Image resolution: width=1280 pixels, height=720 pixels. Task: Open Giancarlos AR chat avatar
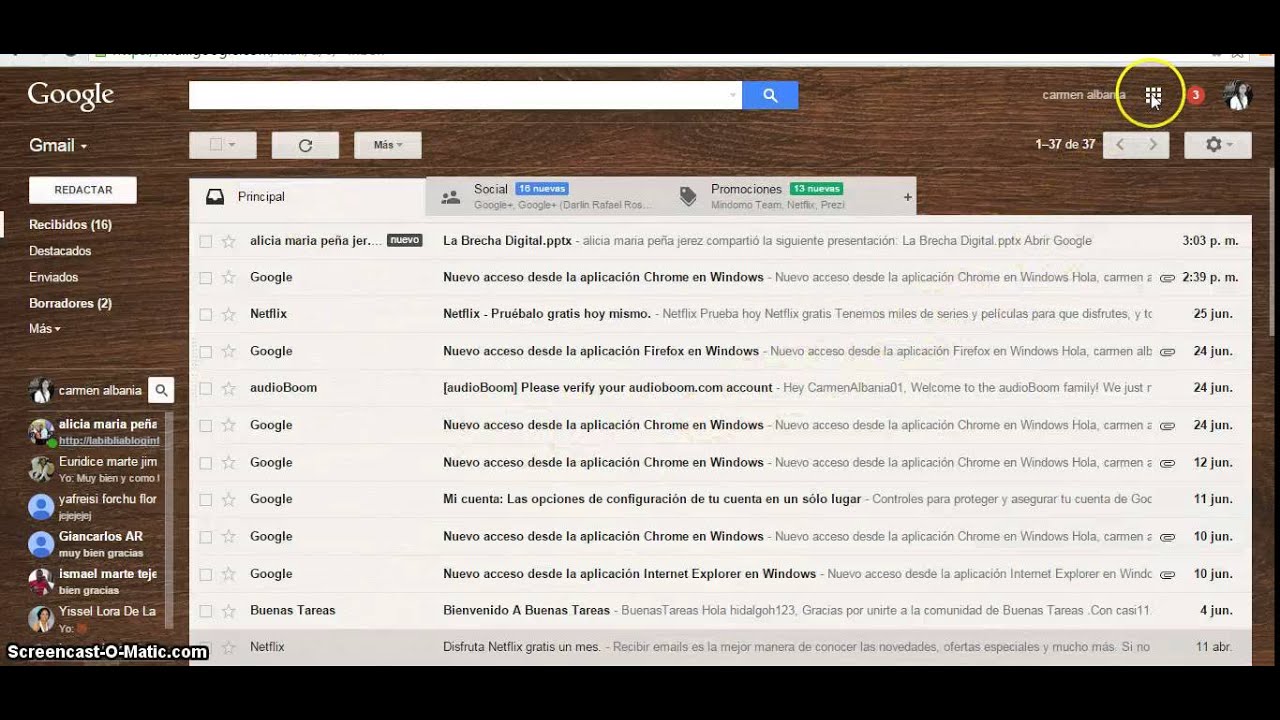41,544
